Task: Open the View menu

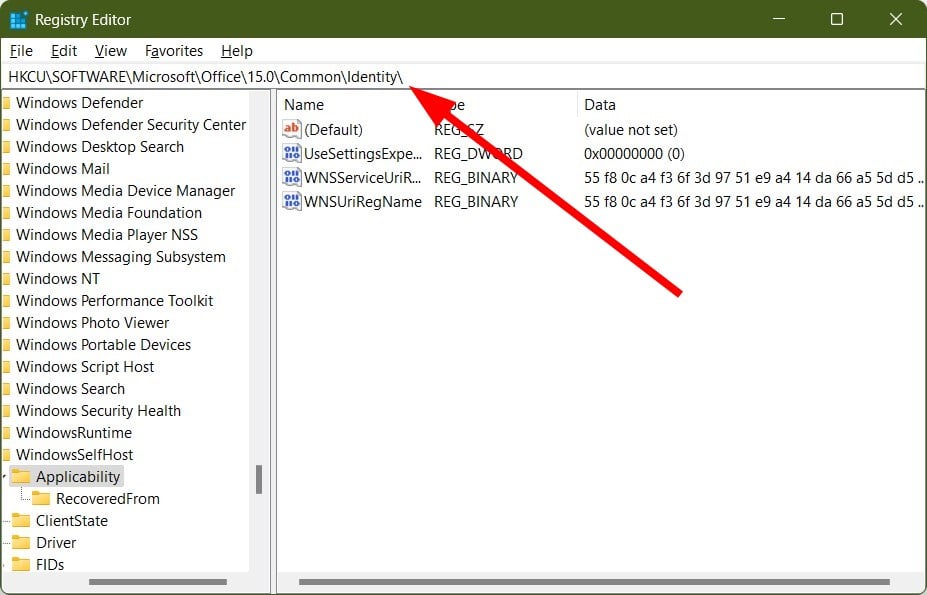Action: (x=111, y=51)
